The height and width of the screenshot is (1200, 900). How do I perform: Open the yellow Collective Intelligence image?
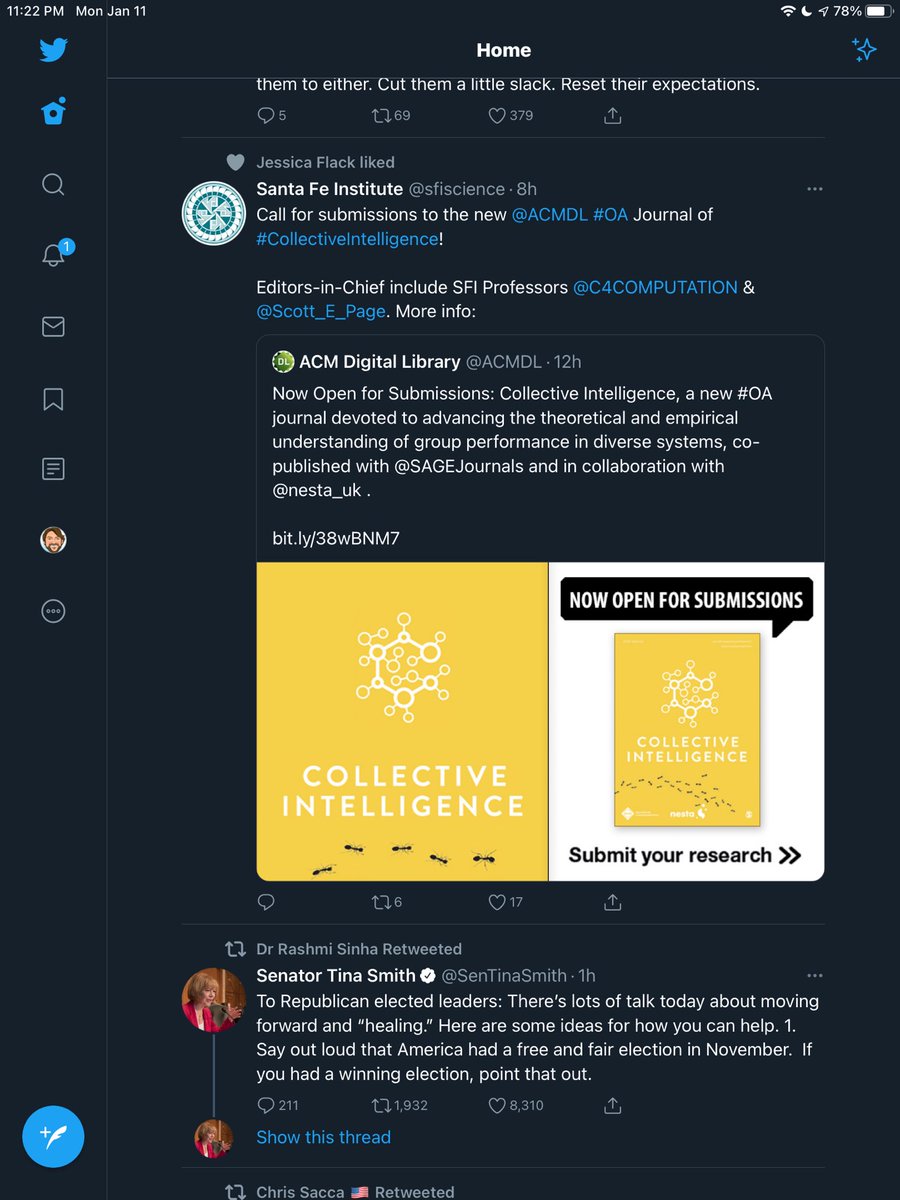coord(402,721)
